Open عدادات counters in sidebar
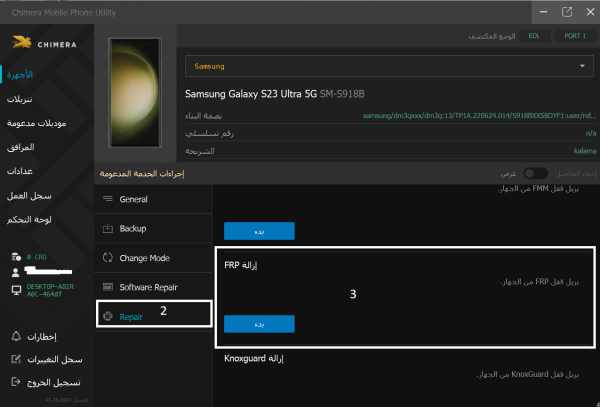 pos(20,171)
